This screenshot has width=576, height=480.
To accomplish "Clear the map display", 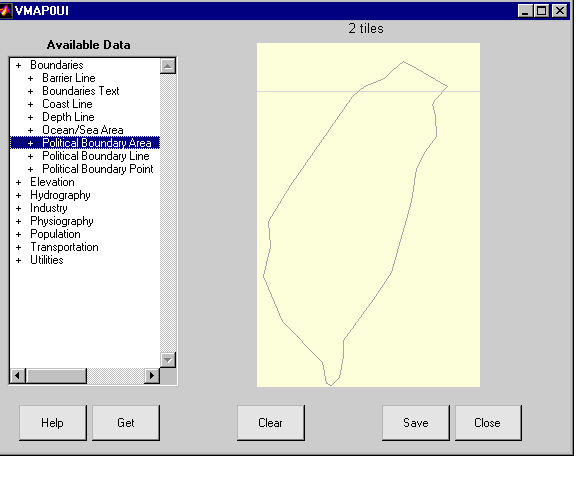I will [271, 423].
